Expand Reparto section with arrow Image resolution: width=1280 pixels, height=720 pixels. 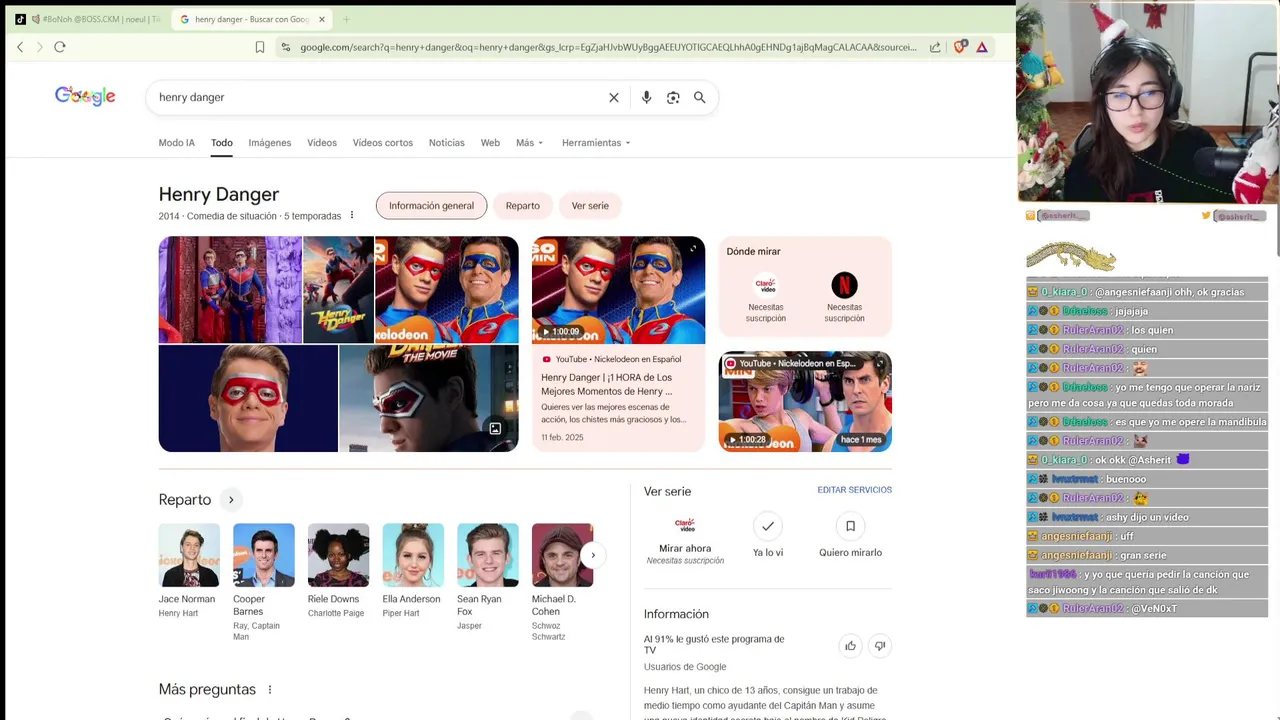point(231,500)
